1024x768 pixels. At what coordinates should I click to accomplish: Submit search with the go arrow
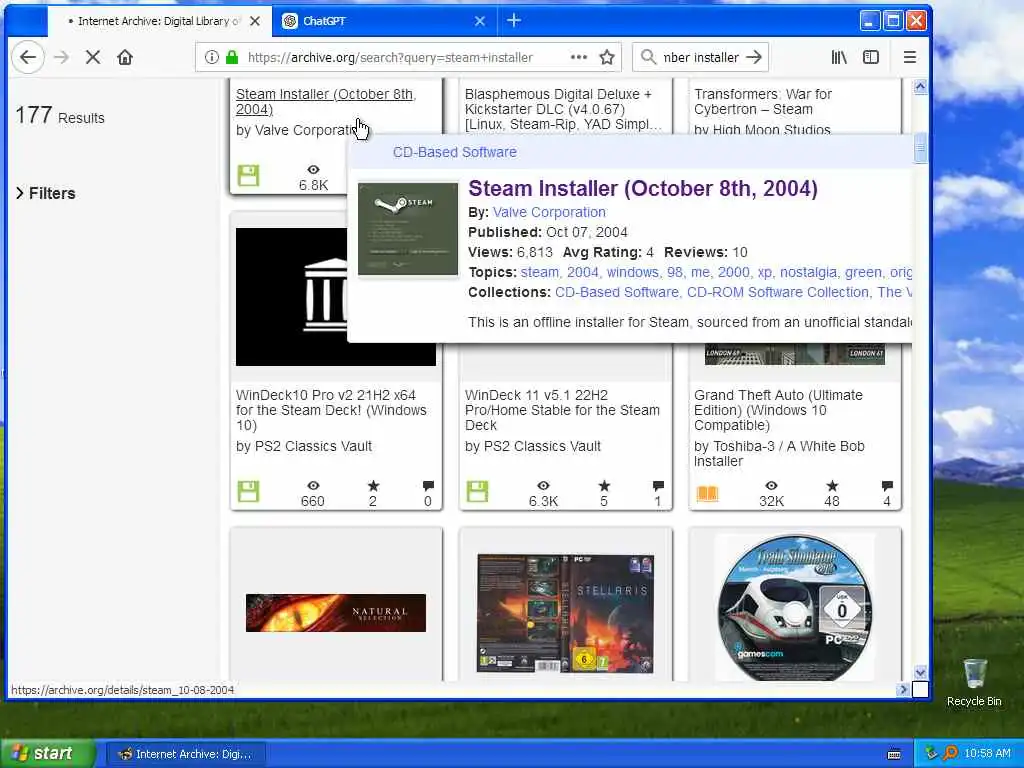coord(754,57)
